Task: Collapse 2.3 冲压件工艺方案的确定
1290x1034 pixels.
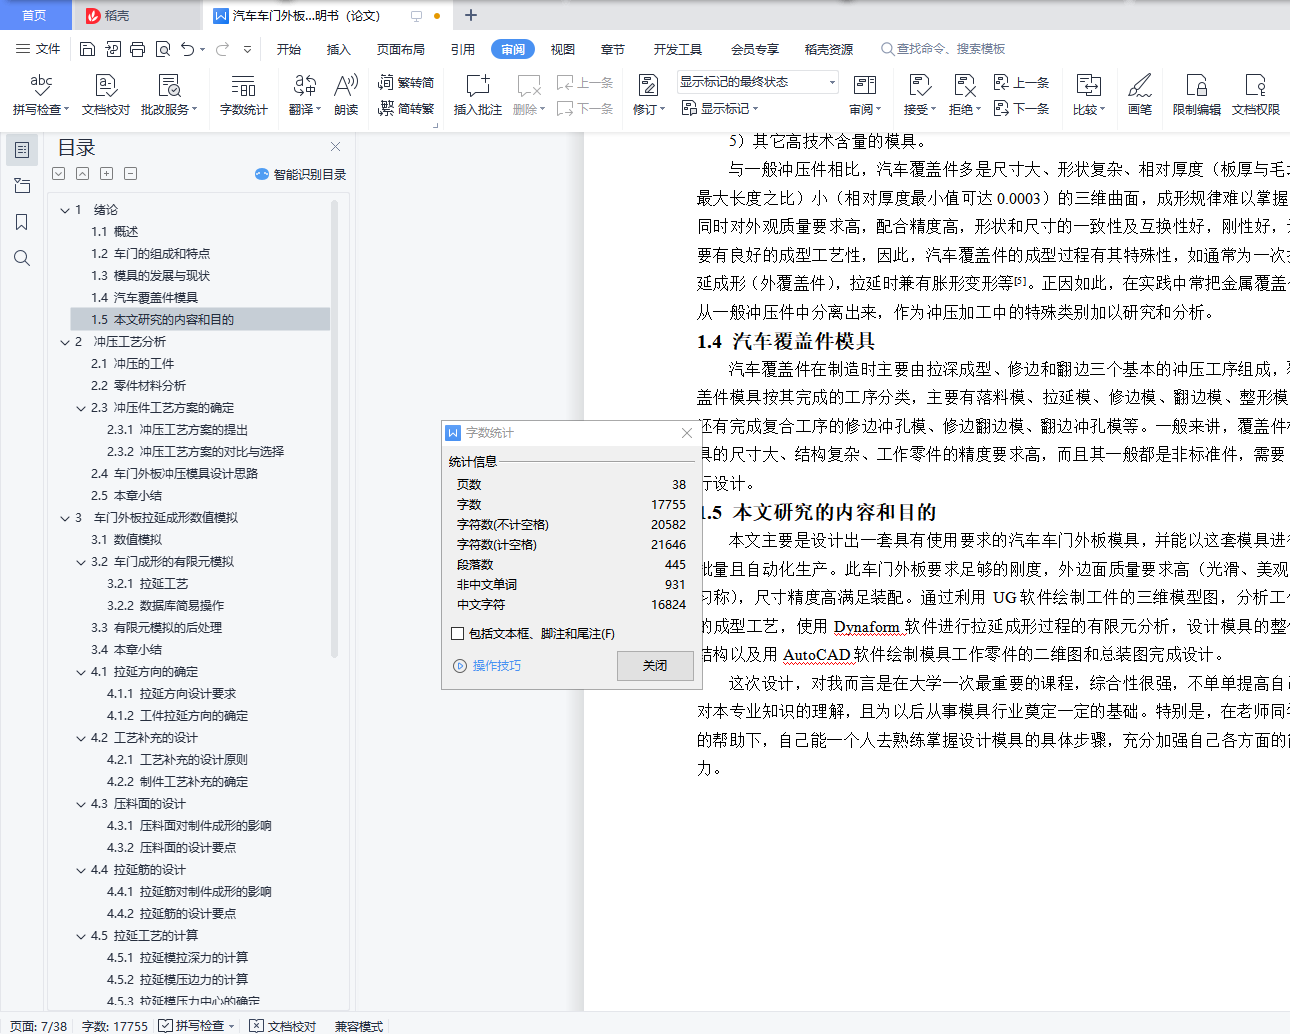Action: point(81,408)
